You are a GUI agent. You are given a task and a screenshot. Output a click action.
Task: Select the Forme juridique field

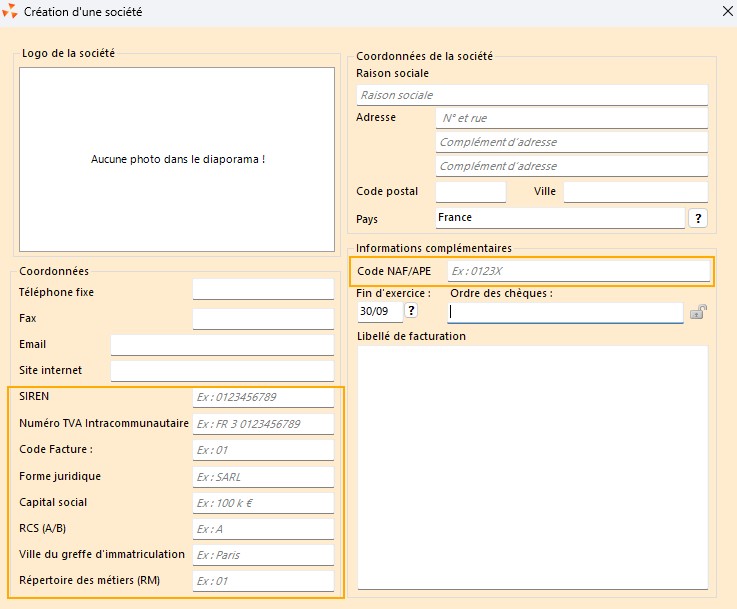pos(263,477)
